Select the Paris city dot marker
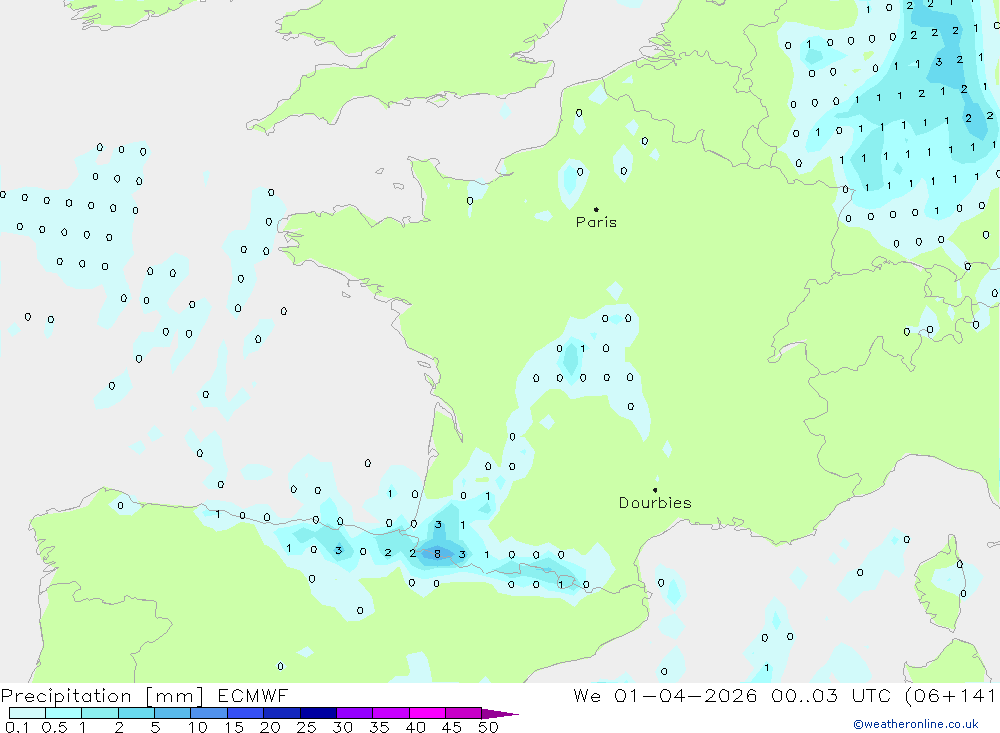This screenshot has width=1000, height=733. [x=596, y=209]
